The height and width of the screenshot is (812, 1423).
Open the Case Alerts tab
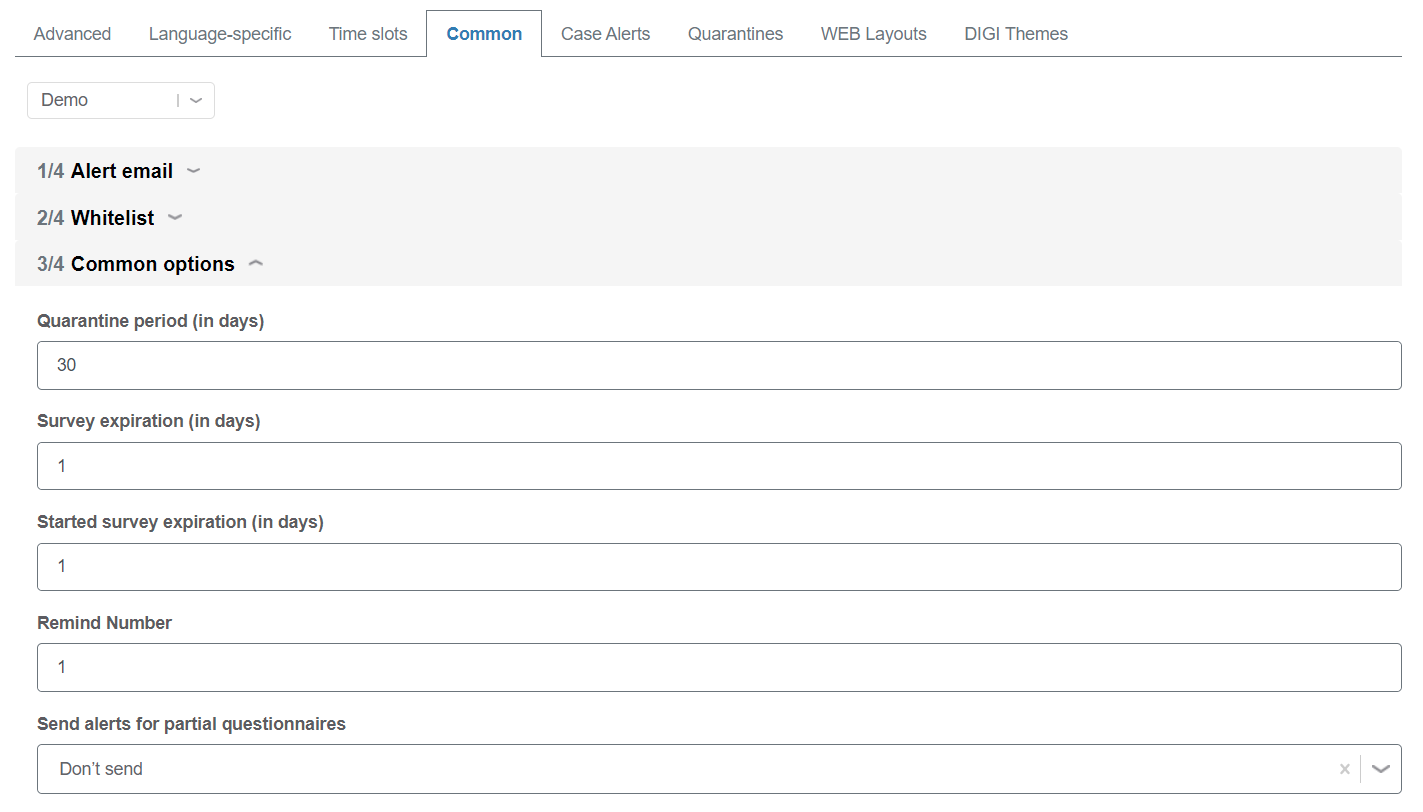605,34
